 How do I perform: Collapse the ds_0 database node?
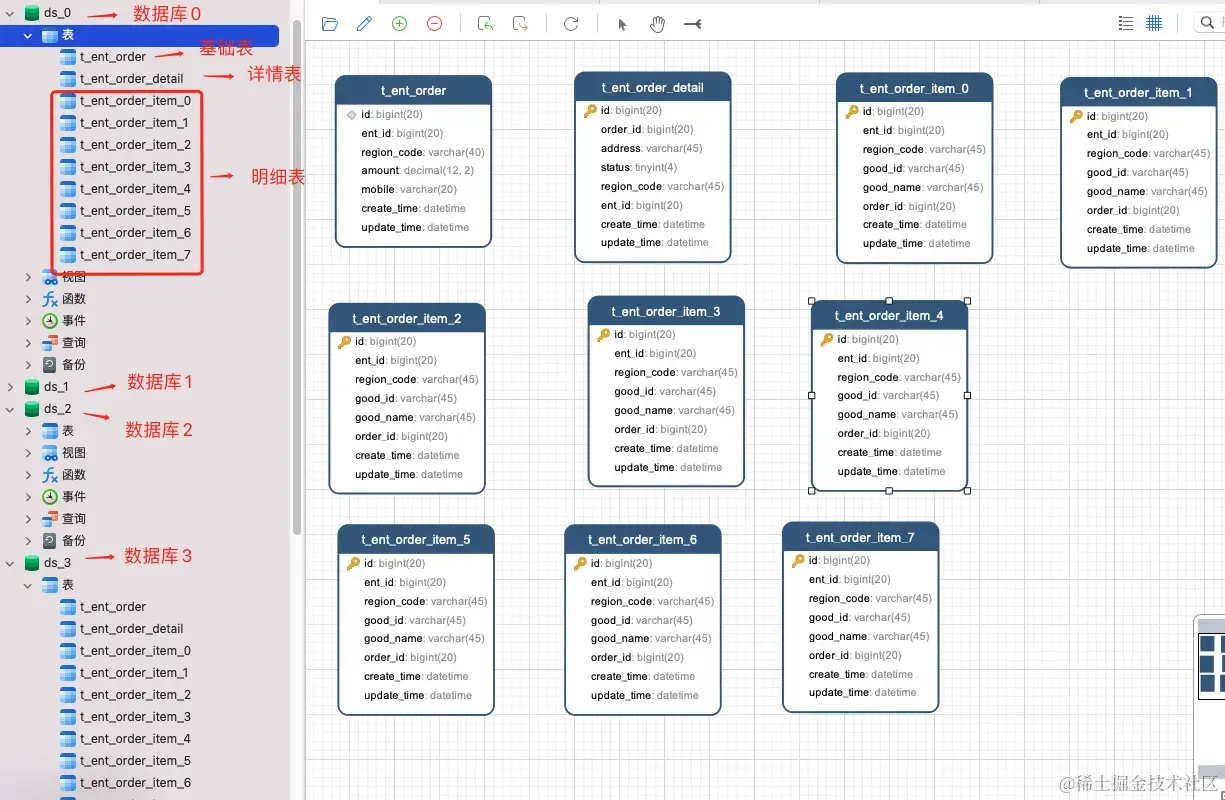point(11,13)
